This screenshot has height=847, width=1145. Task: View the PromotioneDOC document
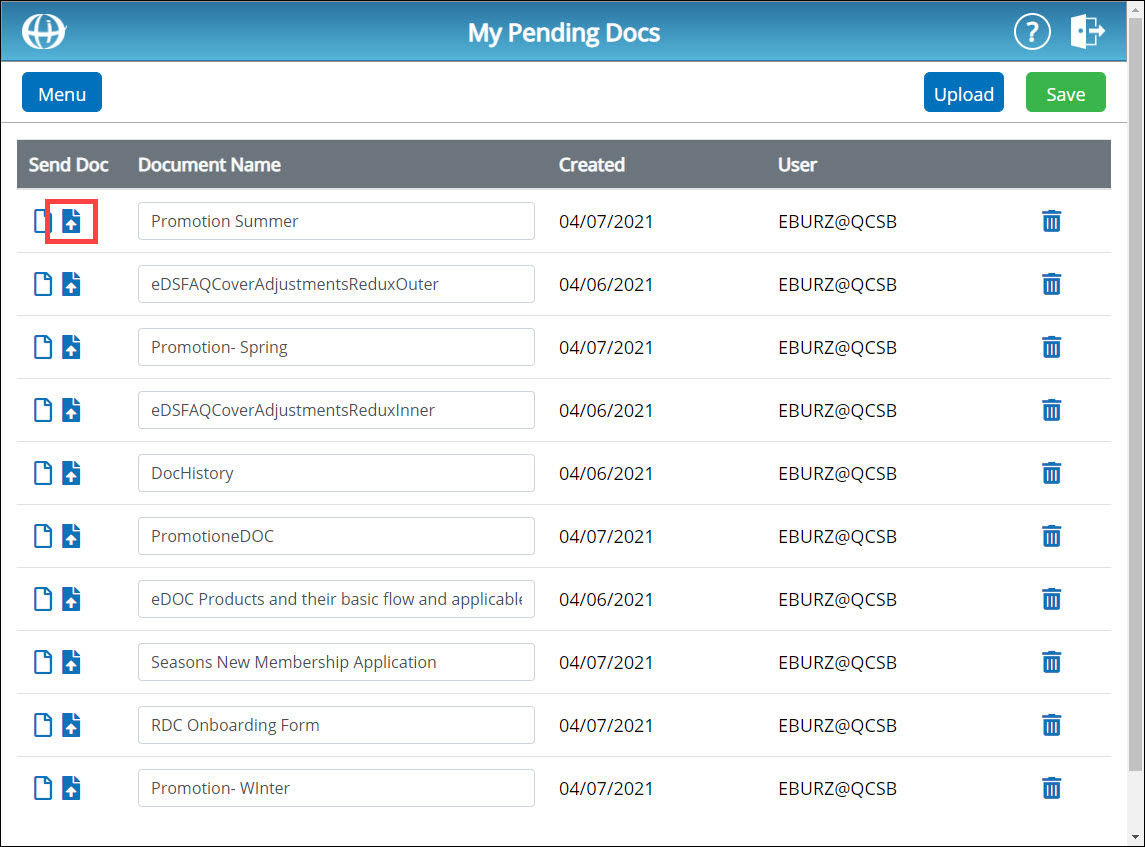point(42,536)
